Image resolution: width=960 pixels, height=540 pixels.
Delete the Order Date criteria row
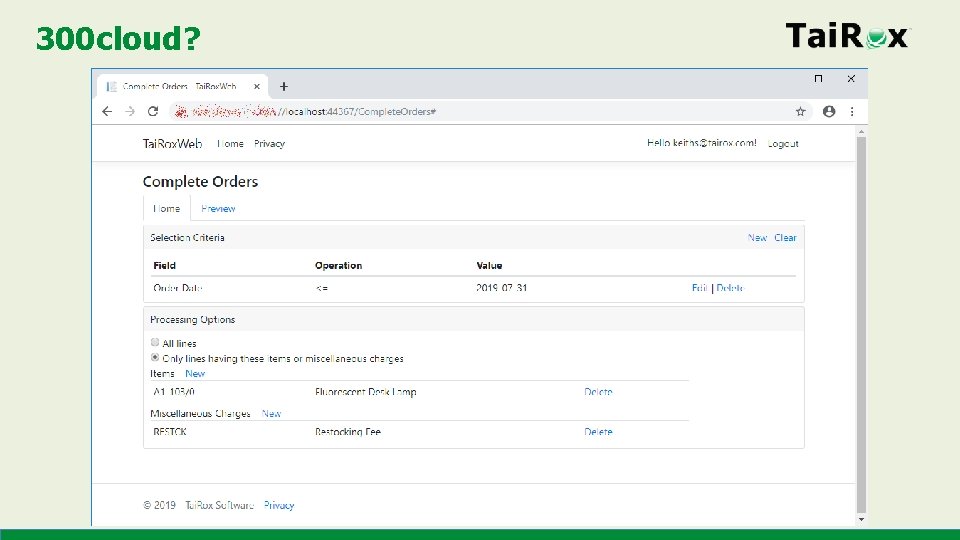click(x=730, y=288)
